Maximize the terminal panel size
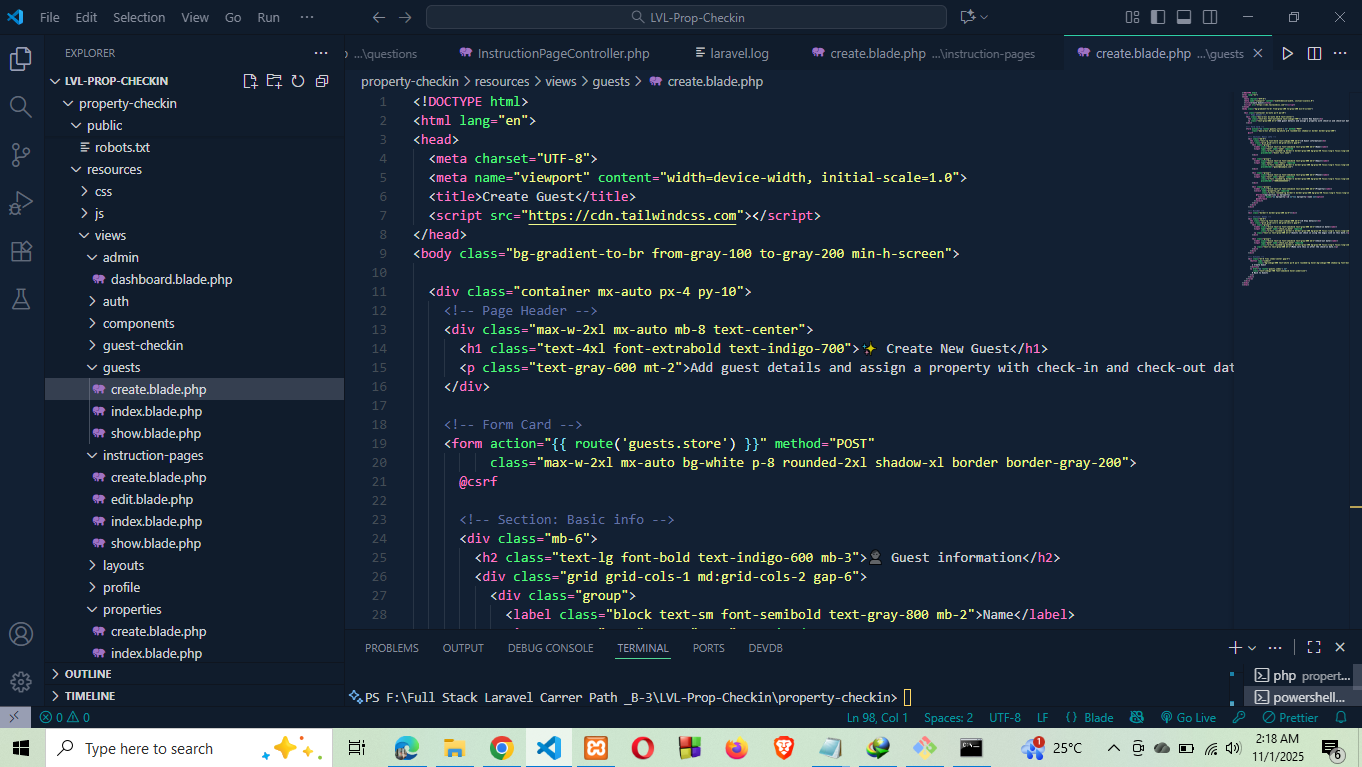1362x767 pixels. (1314, 647)
